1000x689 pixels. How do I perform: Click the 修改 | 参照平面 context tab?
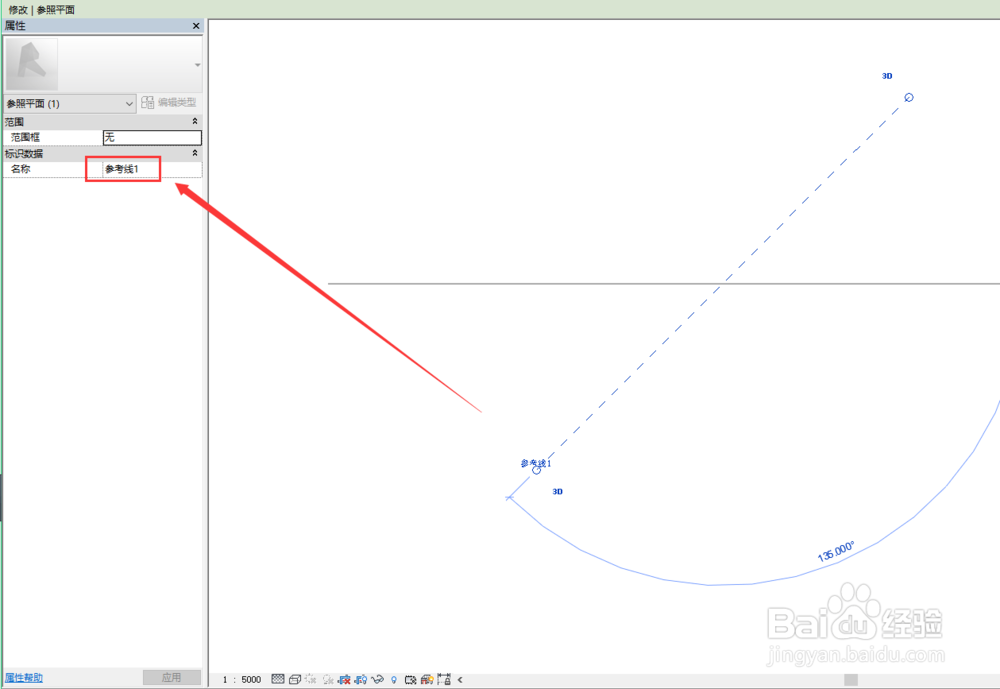[x=41, y=10]
